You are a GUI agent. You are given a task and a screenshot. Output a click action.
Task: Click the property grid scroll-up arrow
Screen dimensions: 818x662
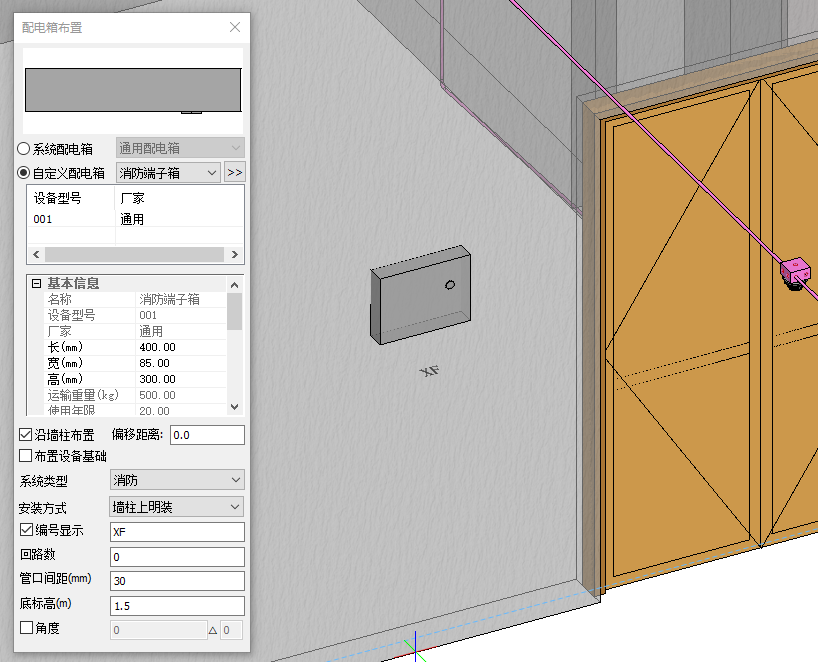click(235, 284)
